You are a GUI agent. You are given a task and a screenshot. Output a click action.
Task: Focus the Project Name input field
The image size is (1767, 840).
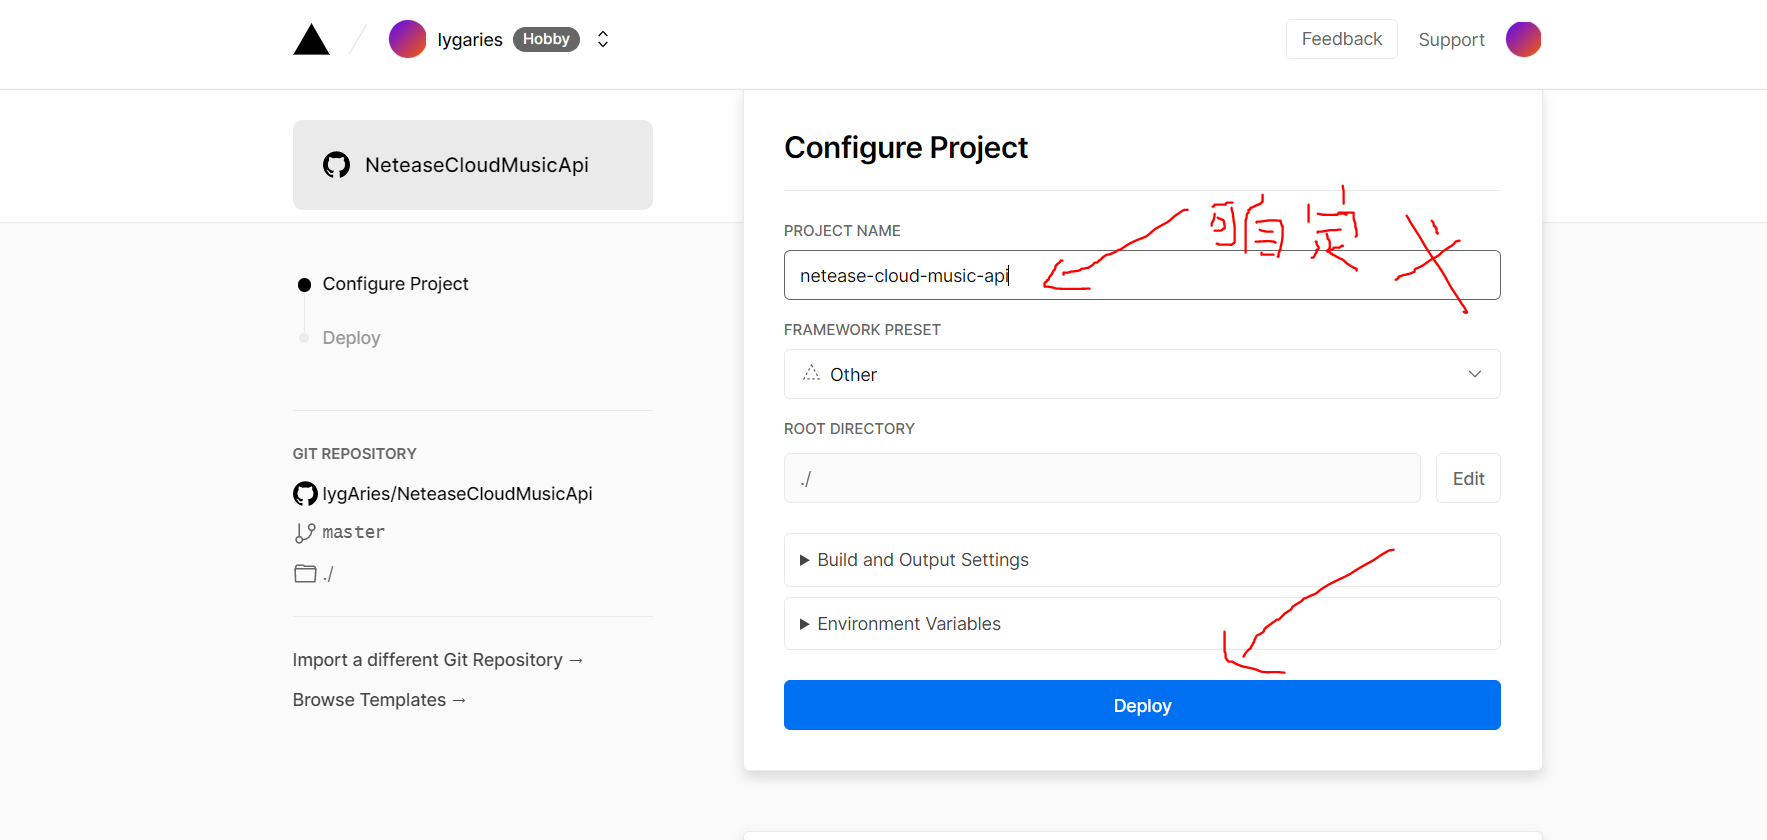click(x=1142, y=275)
